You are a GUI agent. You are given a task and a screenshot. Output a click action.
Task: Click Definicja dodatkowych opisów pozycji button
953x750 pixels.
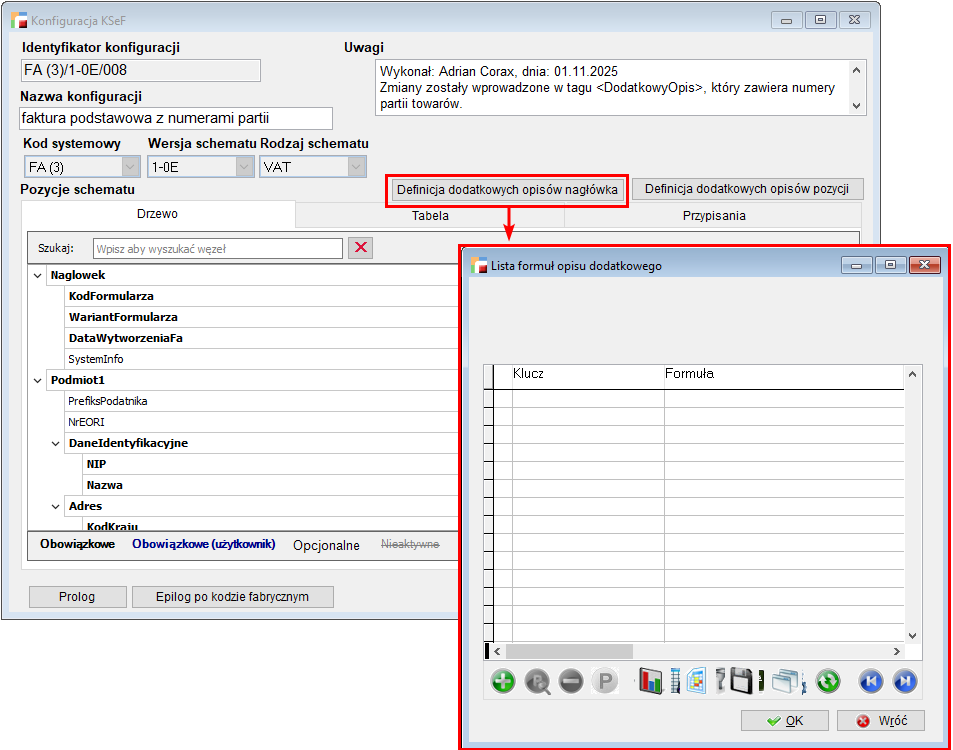pyautogui.click(x=747, y=189)
